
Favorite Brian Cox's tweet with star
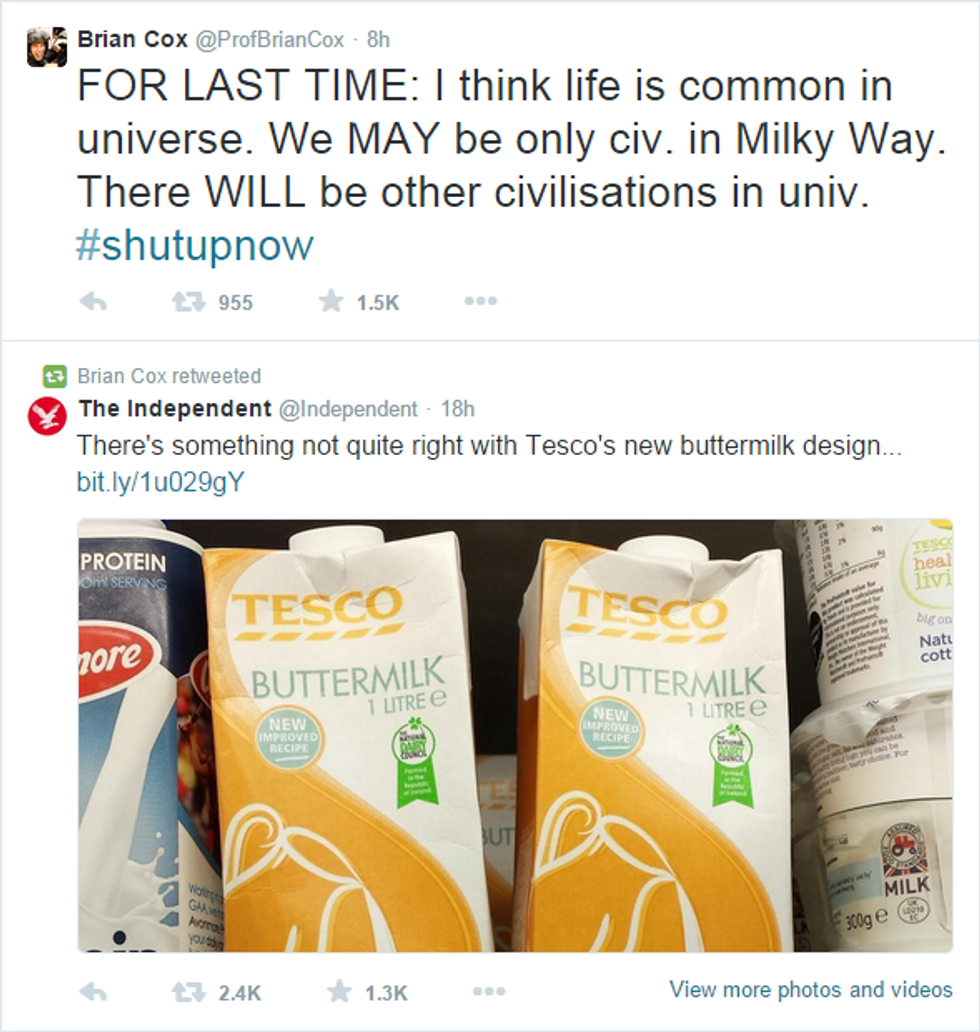[331, 302]
